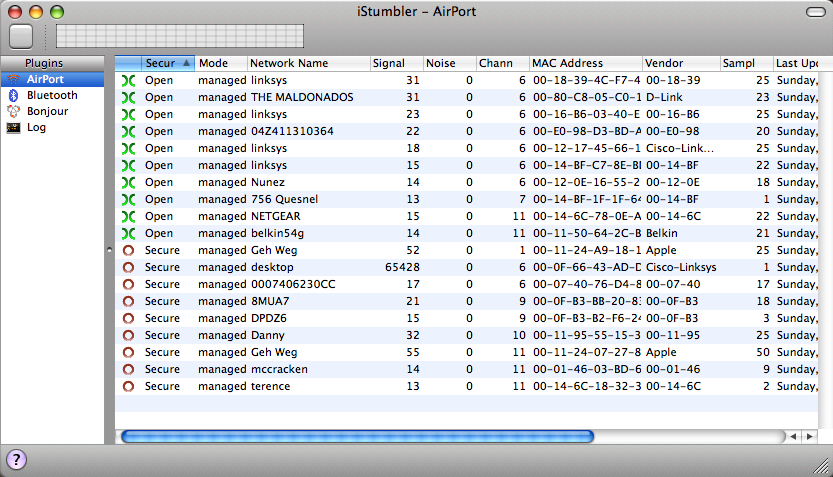This screenshot has width=833, height=477.
Task: Click the scroll right arrow
Action: [810, 437]
